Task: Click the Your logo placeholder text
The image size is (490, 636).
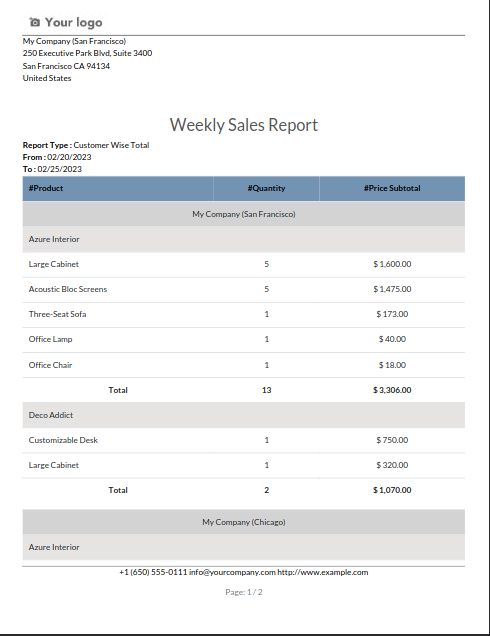Action: pos(73,22)
